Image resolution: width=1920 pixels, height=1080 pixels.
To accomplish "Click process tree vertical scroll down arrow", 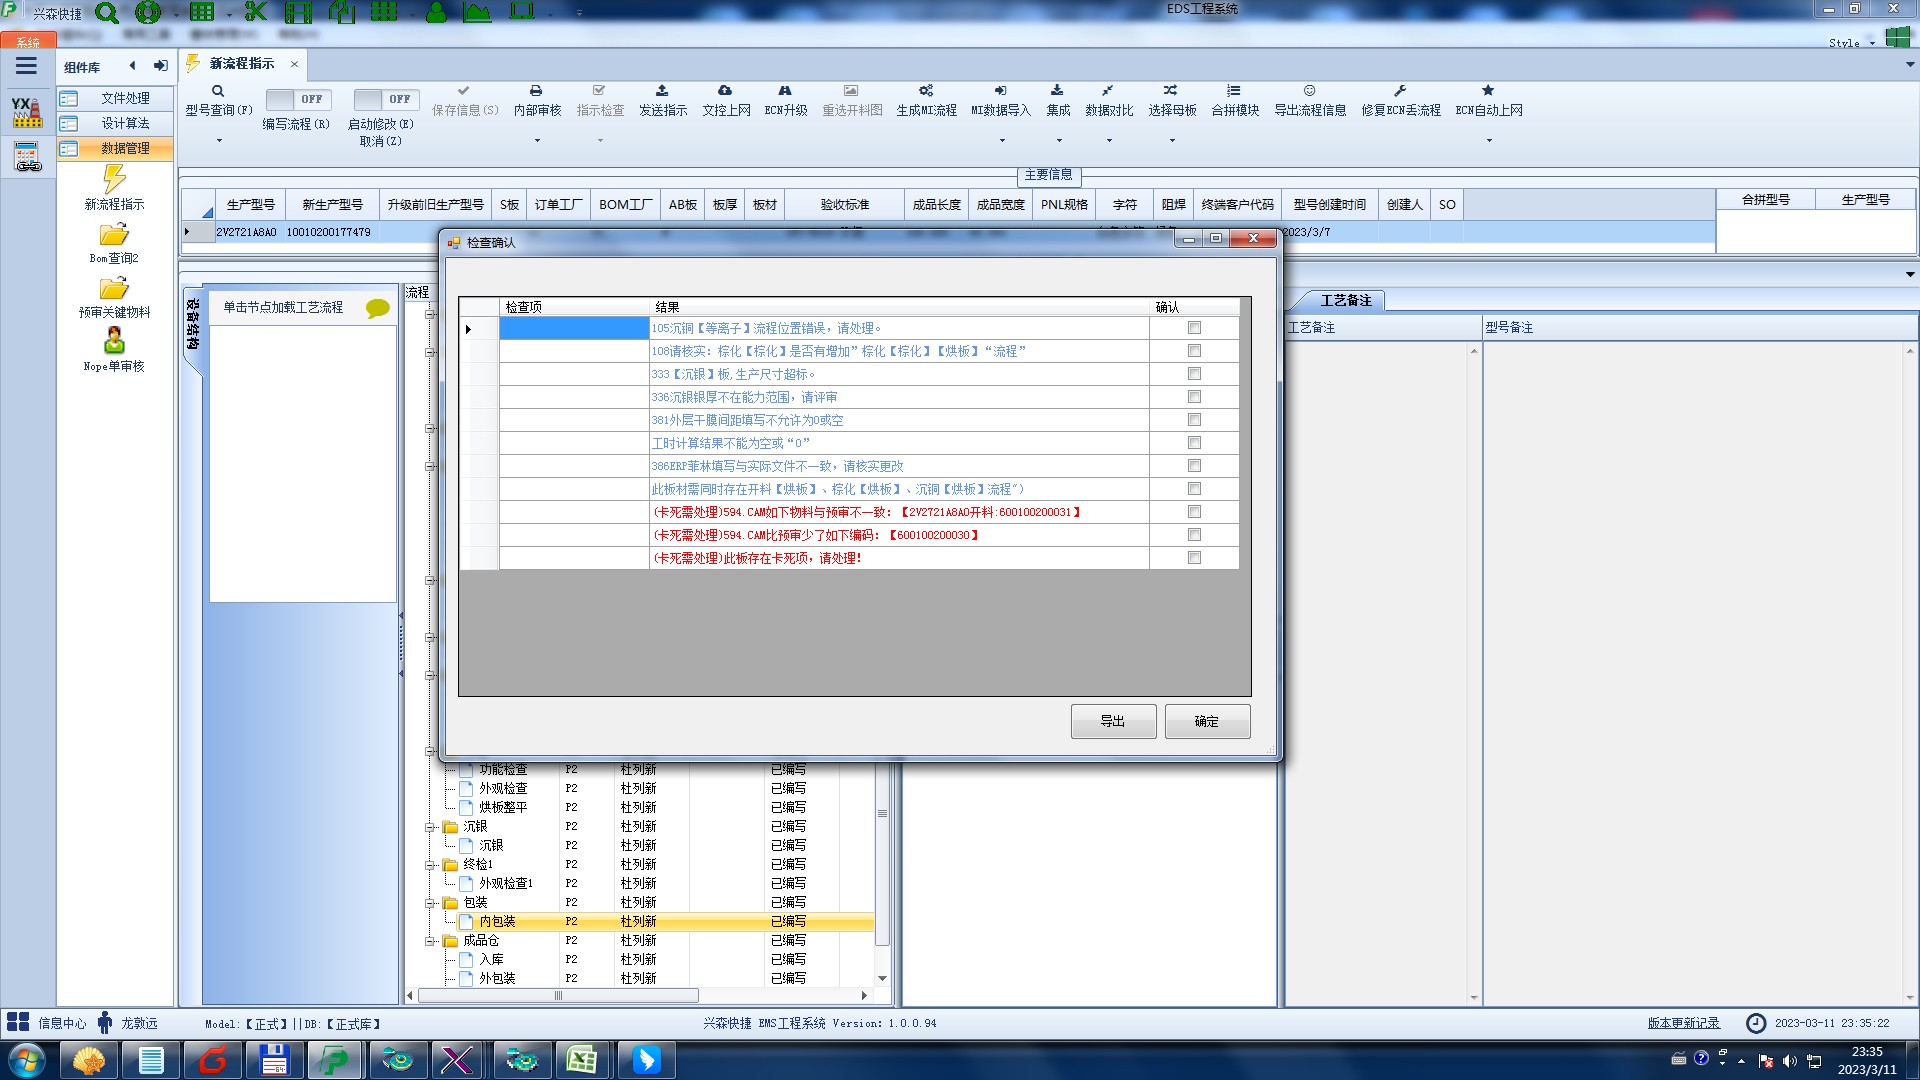I will (882, 978).
